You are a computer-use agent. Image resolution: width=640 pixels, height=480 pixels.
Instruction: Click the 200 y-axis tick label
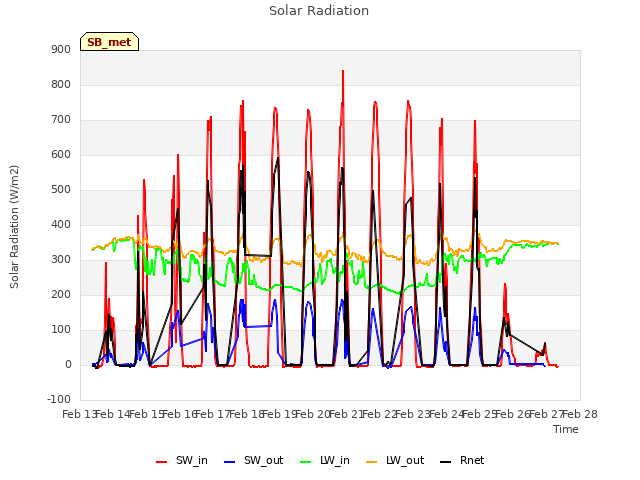click(61, 294)
